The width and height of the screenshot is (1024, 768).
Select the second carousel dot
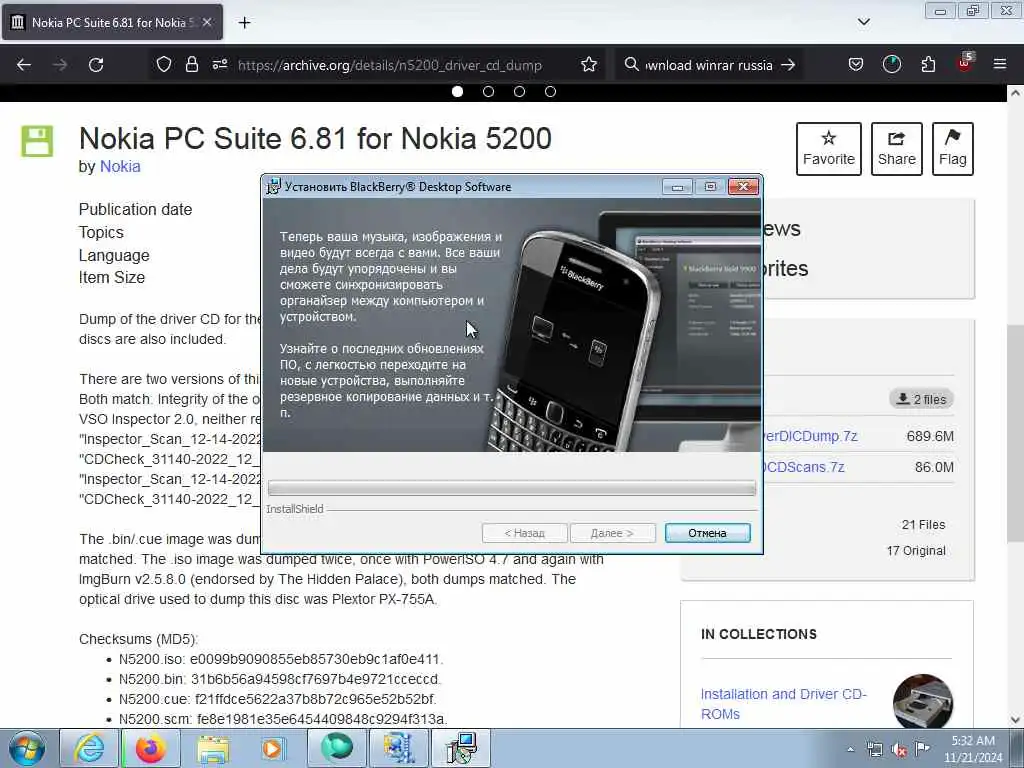click(488, 91)
